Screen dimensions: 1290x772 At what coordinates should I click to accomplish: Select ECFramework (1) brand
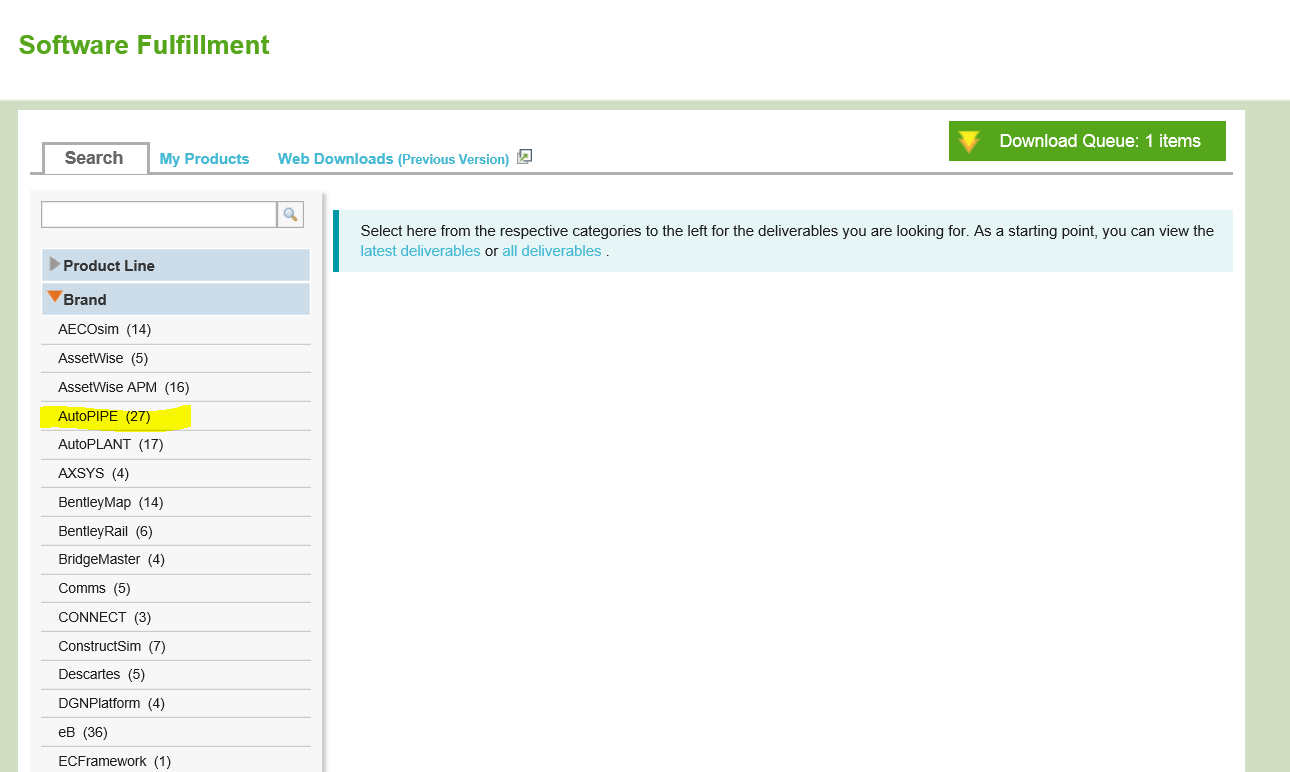click(x=115, y=761)
